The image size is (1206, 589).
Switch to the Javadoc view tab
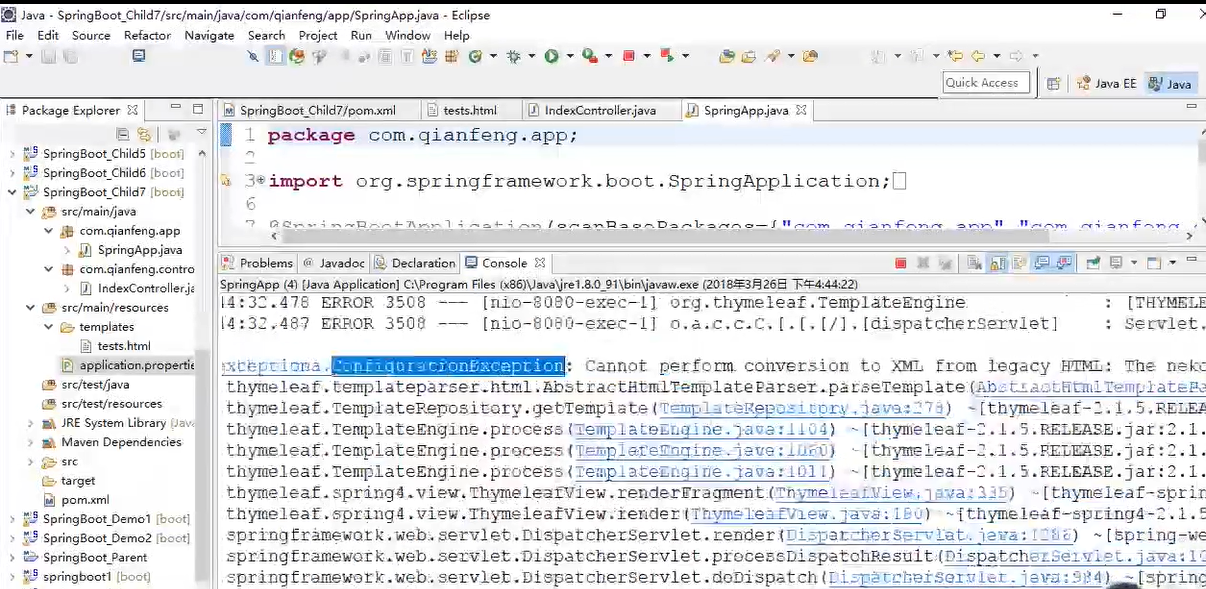pos(334,263)
